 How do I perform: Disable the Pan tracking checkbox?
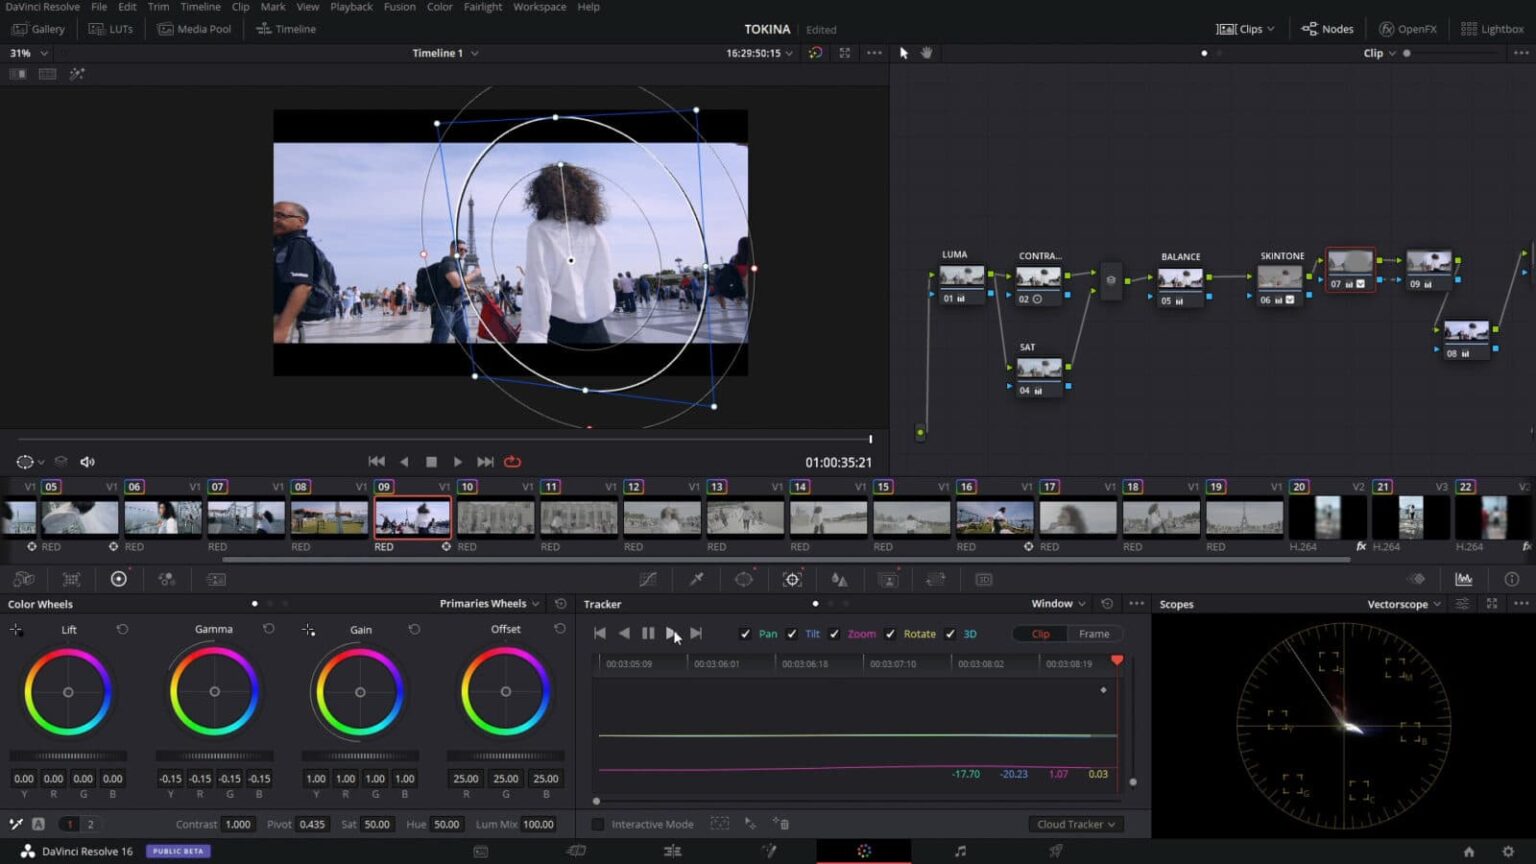click(x=745, y=633)
